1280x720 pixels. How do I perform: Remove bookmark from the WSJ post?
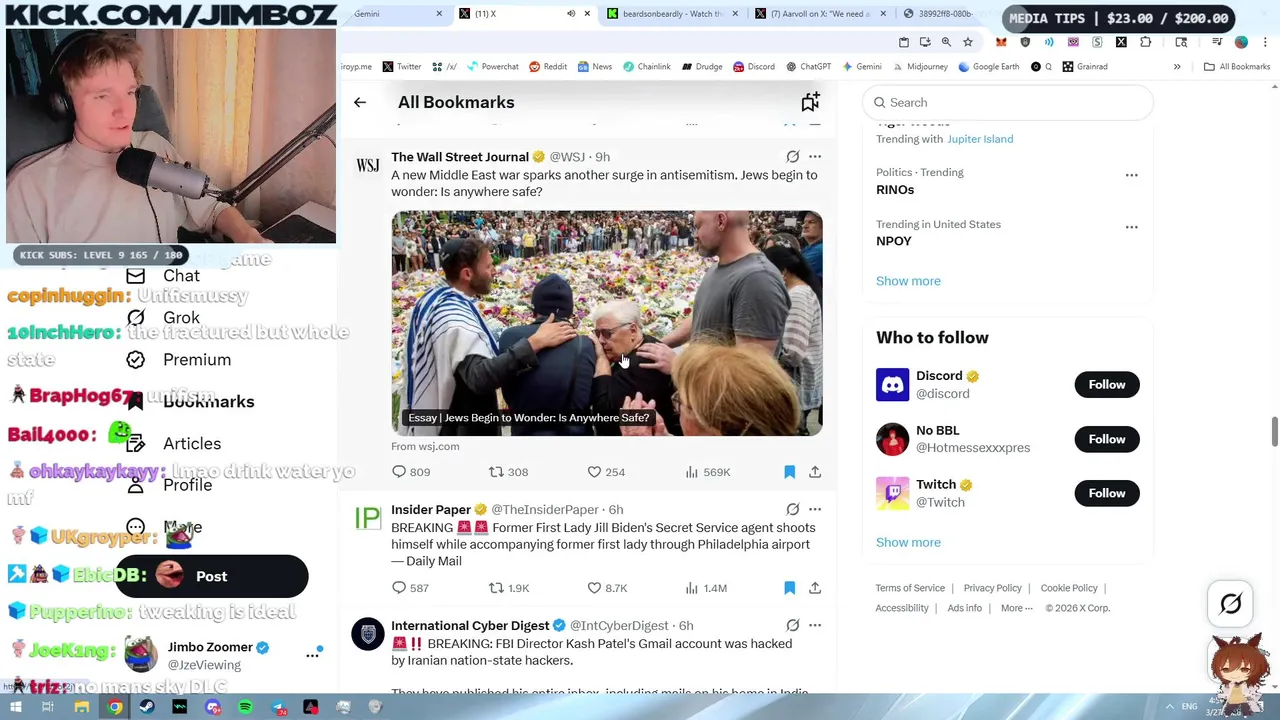click(x=789, y=472)
